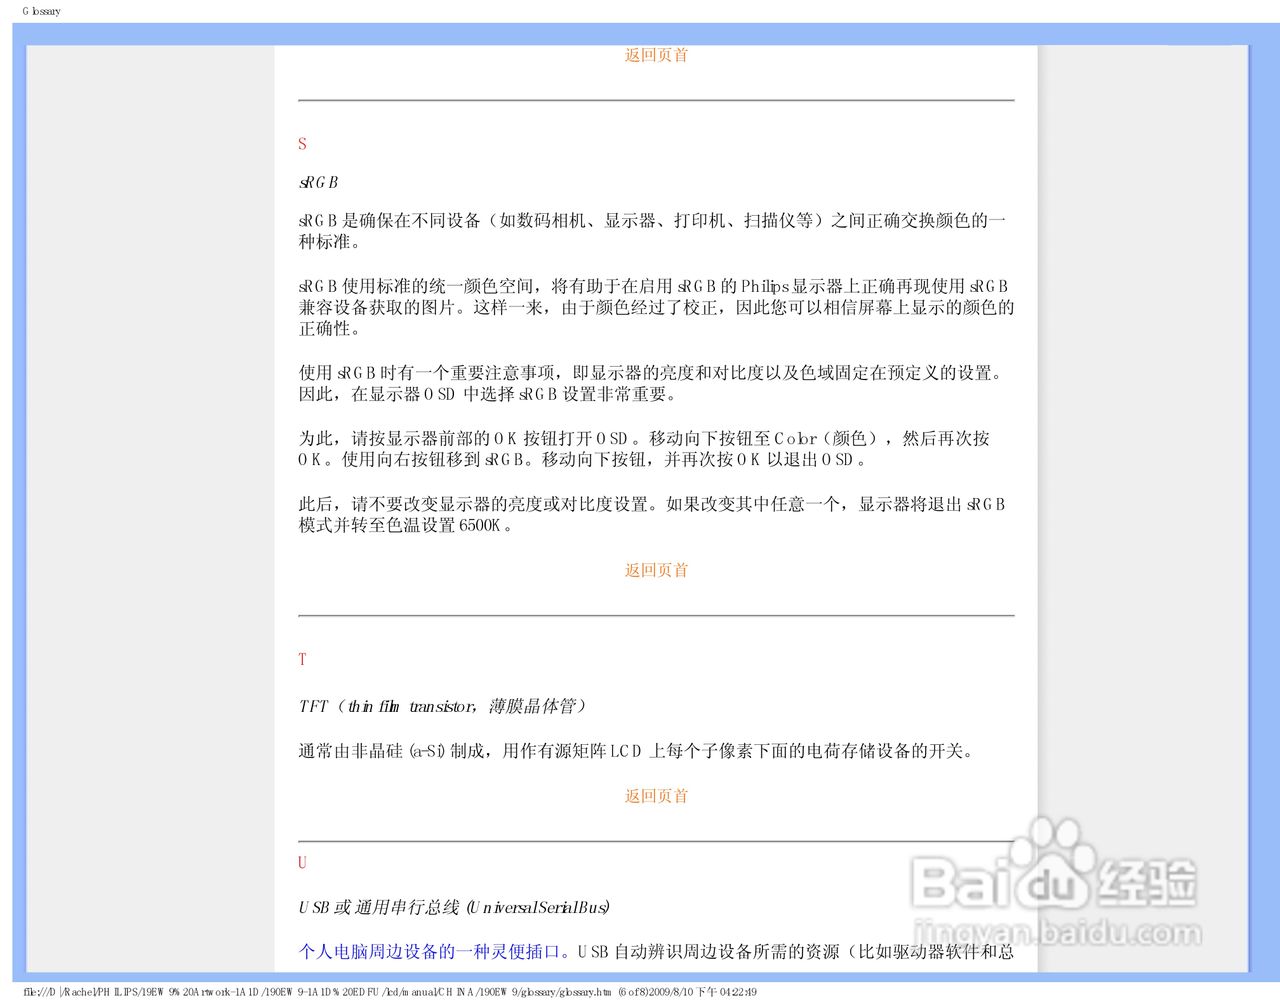Click the paragraph beginning 此后，请不要改变显示器的亮度

coord(652,514)
